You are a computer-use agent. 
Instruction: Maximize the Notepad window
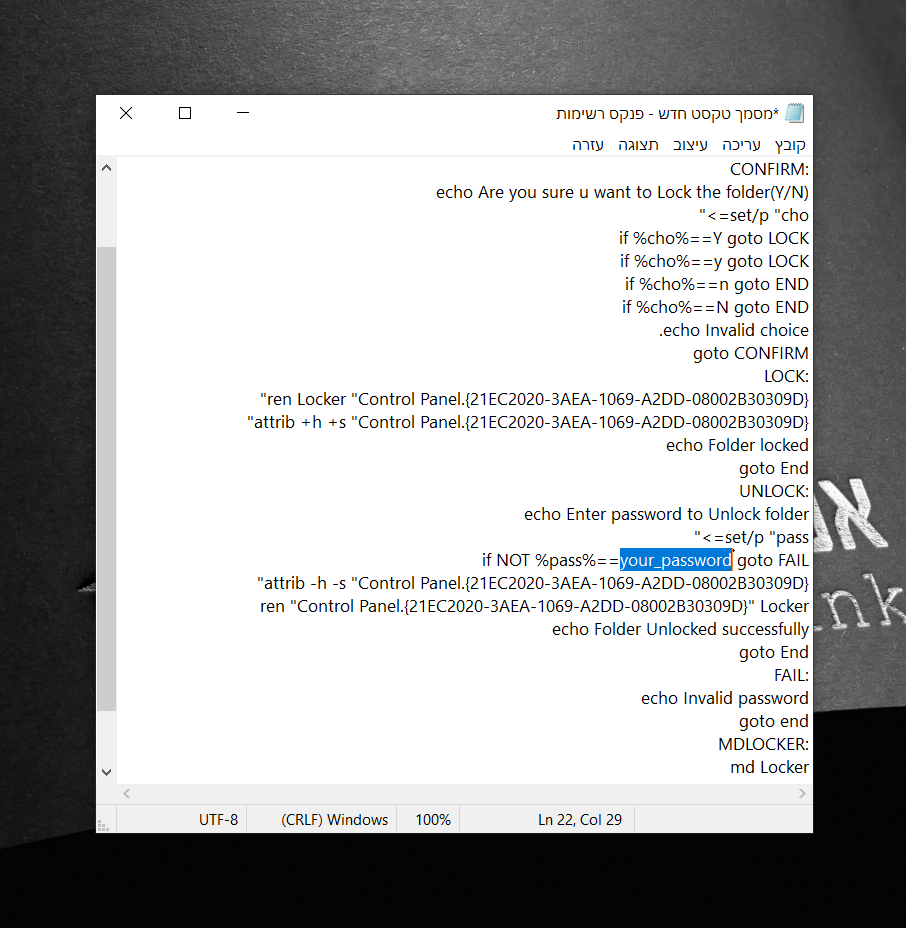click(185, 113)
